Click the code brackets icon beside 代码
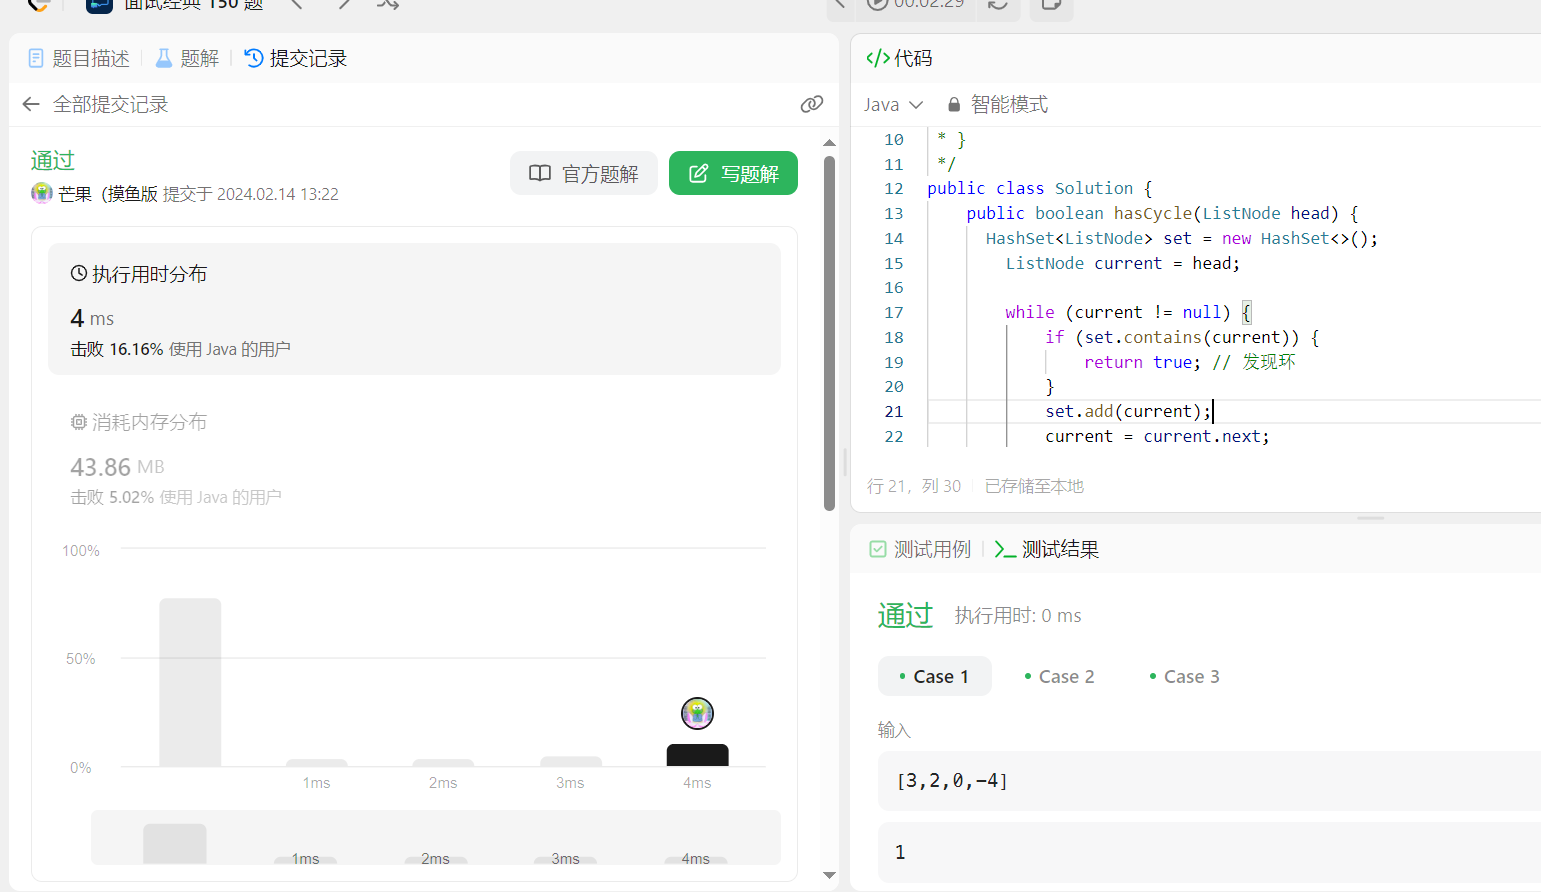 click(878, 58)
